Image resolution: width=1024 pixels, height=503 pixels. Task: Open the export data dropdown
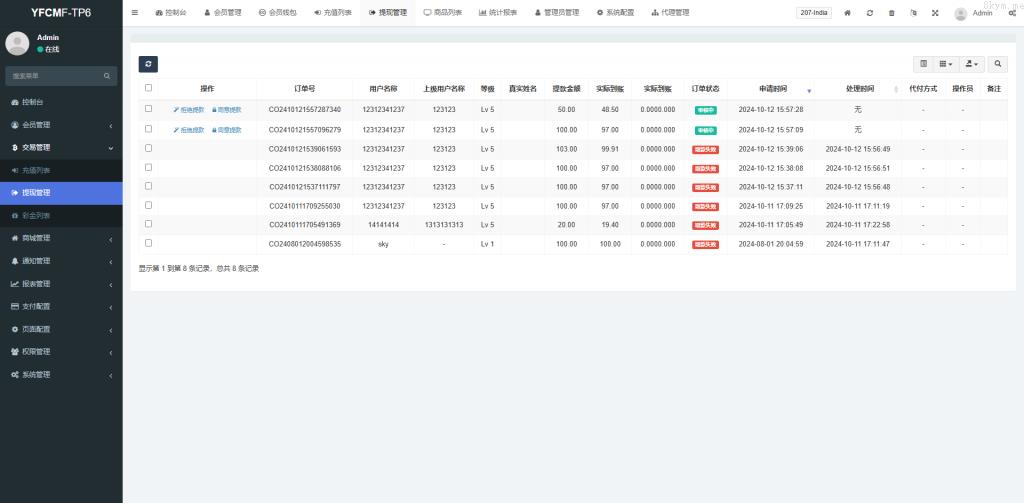click(x=972, y=64)
